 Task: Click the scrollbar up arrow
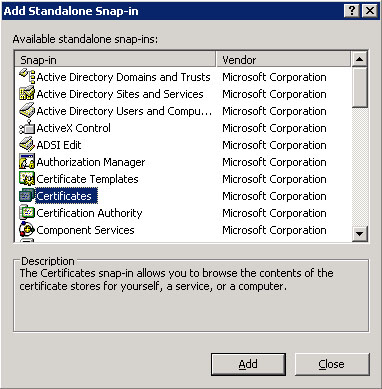(359, 59)
